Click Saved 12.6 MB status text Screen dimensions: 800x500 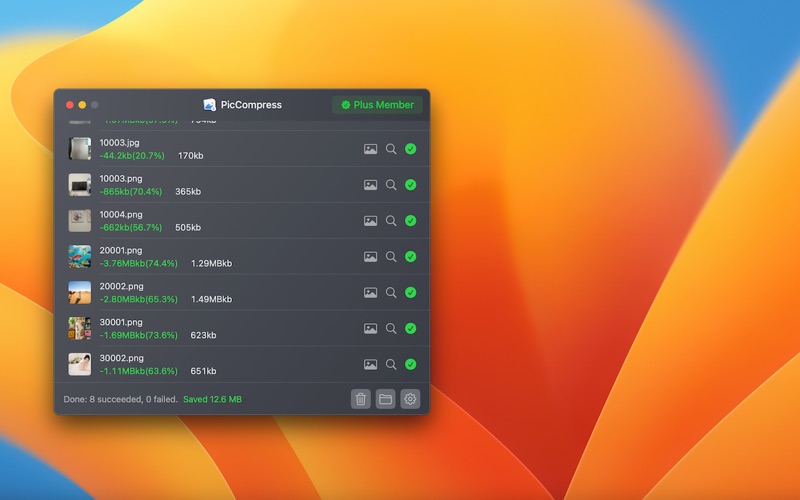point(212,399)
